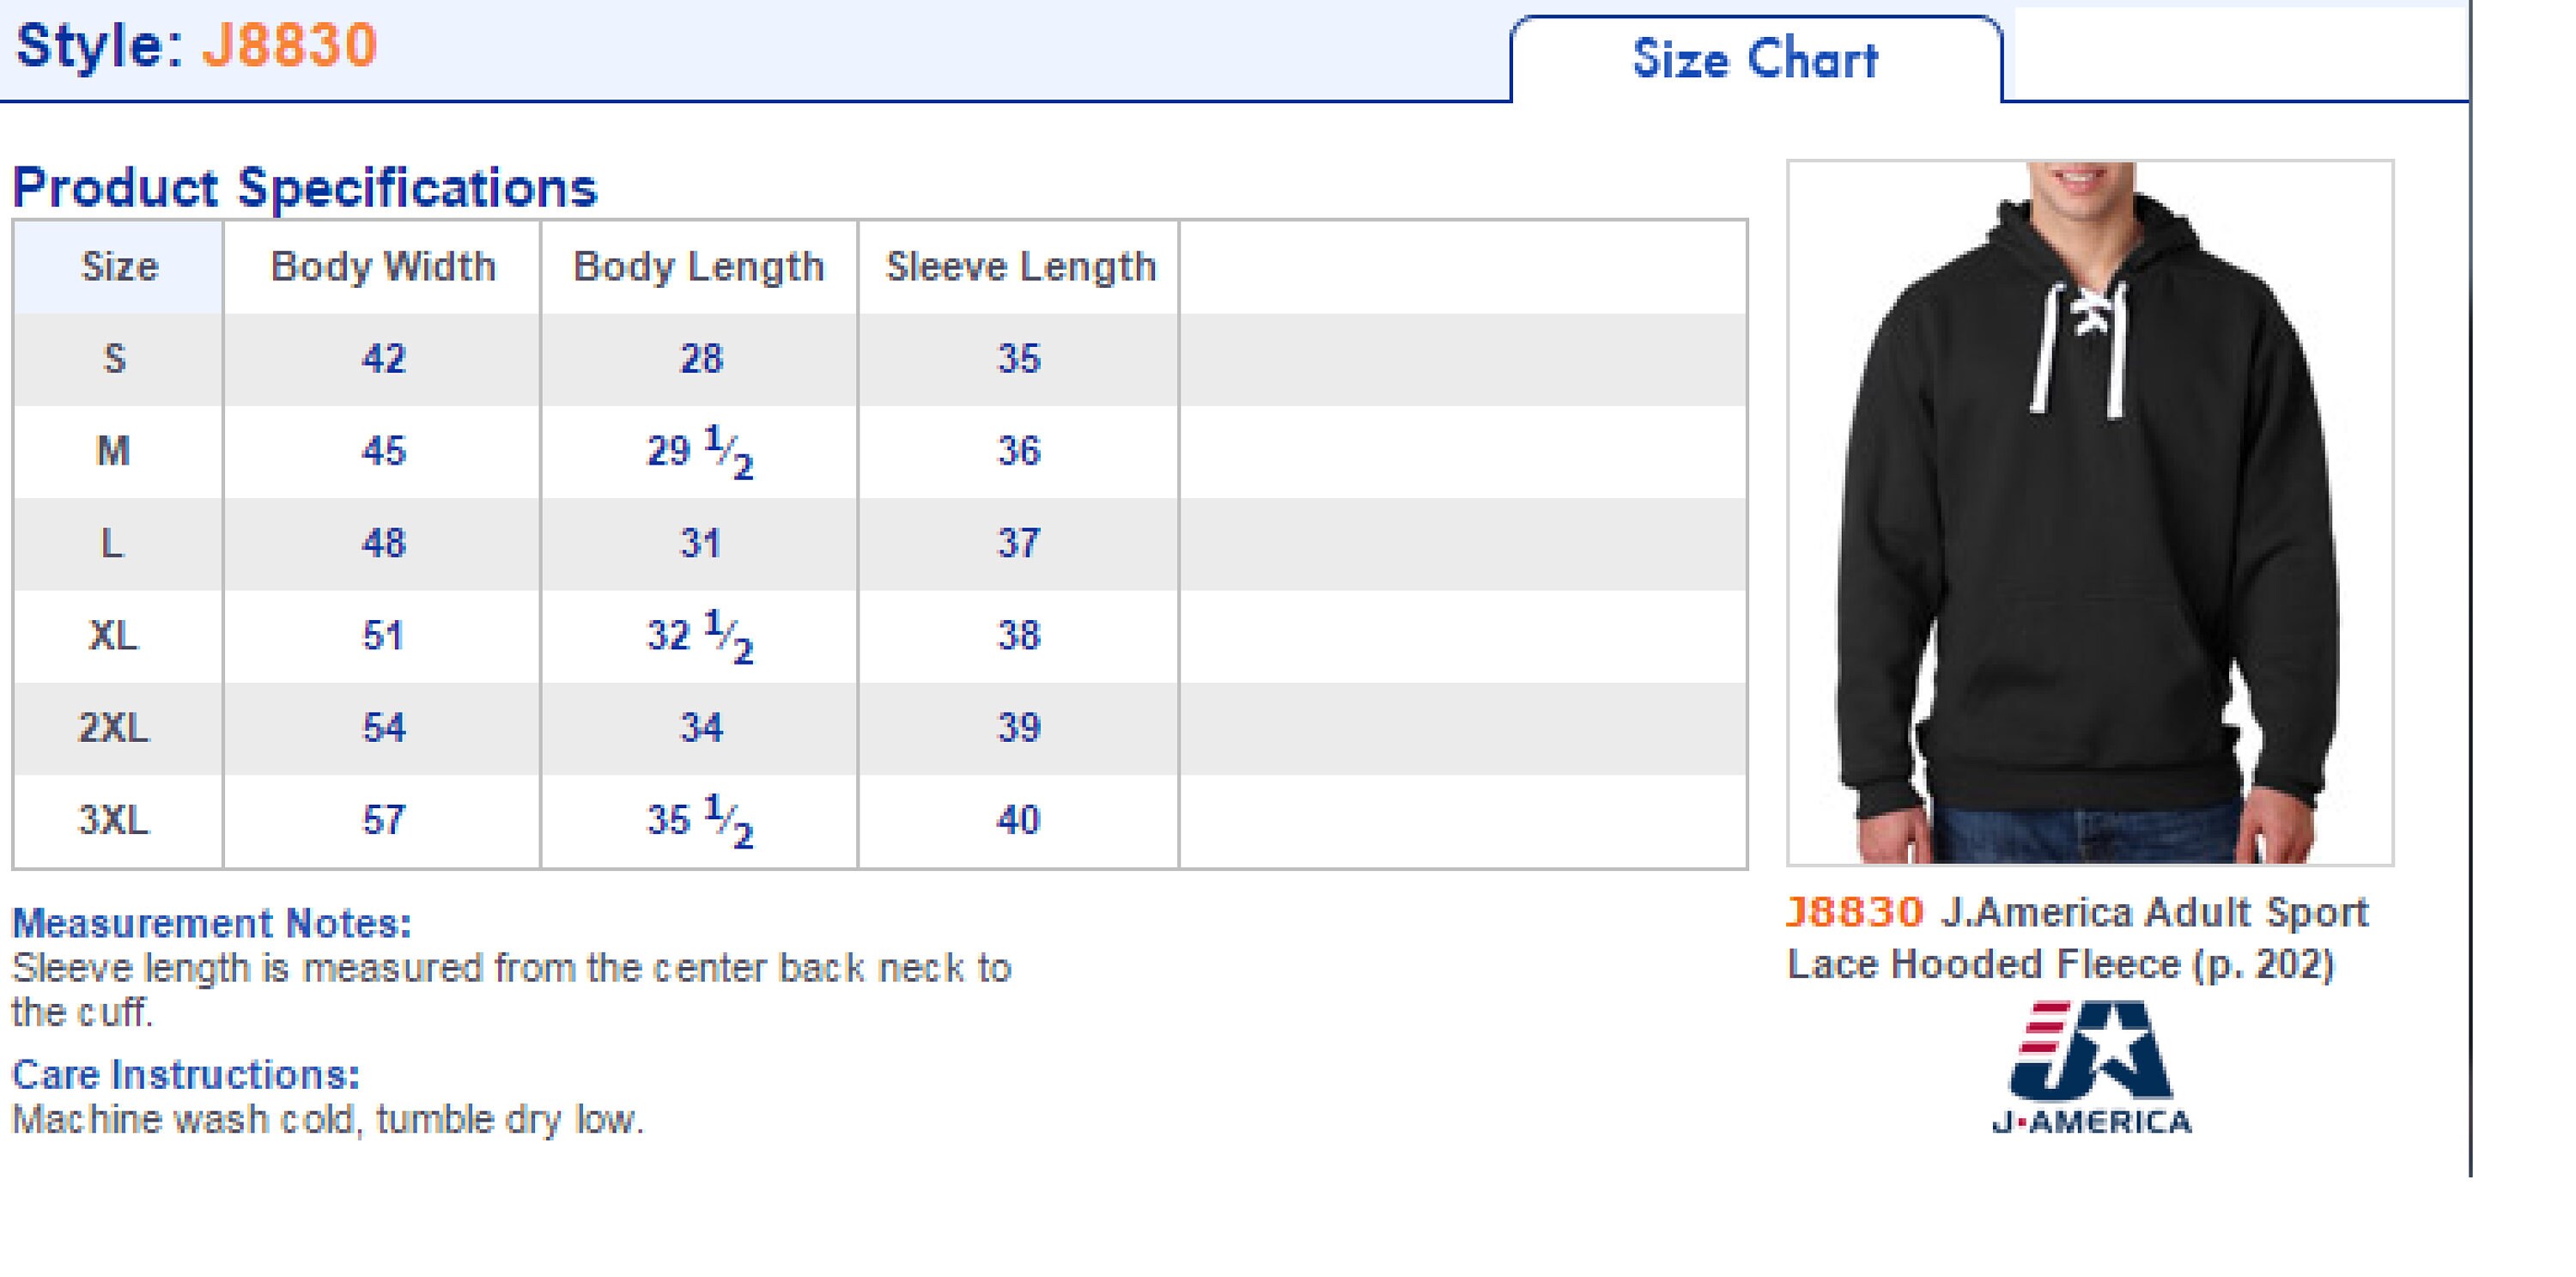
Task: Click the Body Length column header
Action: coord(699,267)
